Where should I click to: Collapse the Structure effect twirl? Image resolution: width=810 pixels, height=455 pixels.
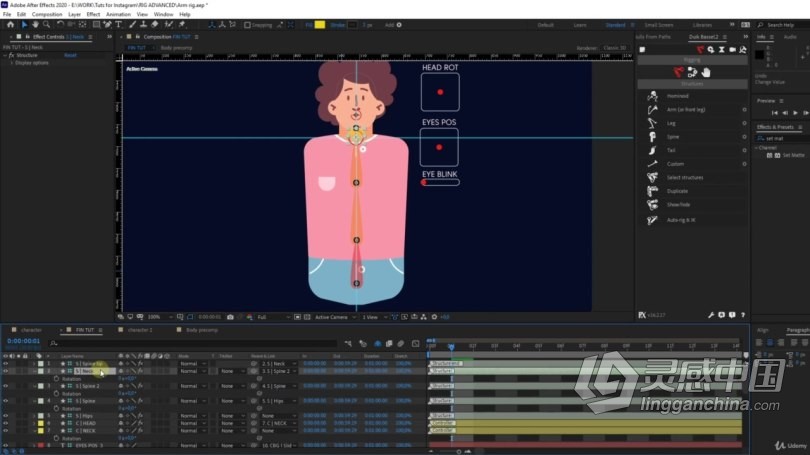click(5, 55)
